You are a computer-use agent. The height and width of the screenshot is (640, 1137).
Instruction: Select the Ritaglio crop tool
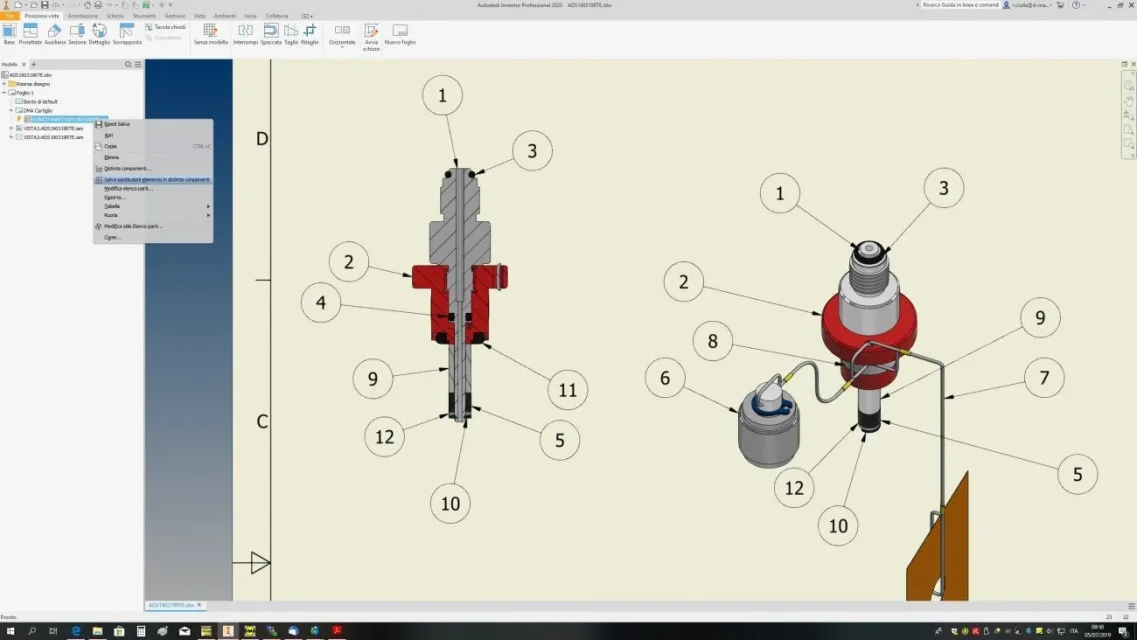[310, 33]
